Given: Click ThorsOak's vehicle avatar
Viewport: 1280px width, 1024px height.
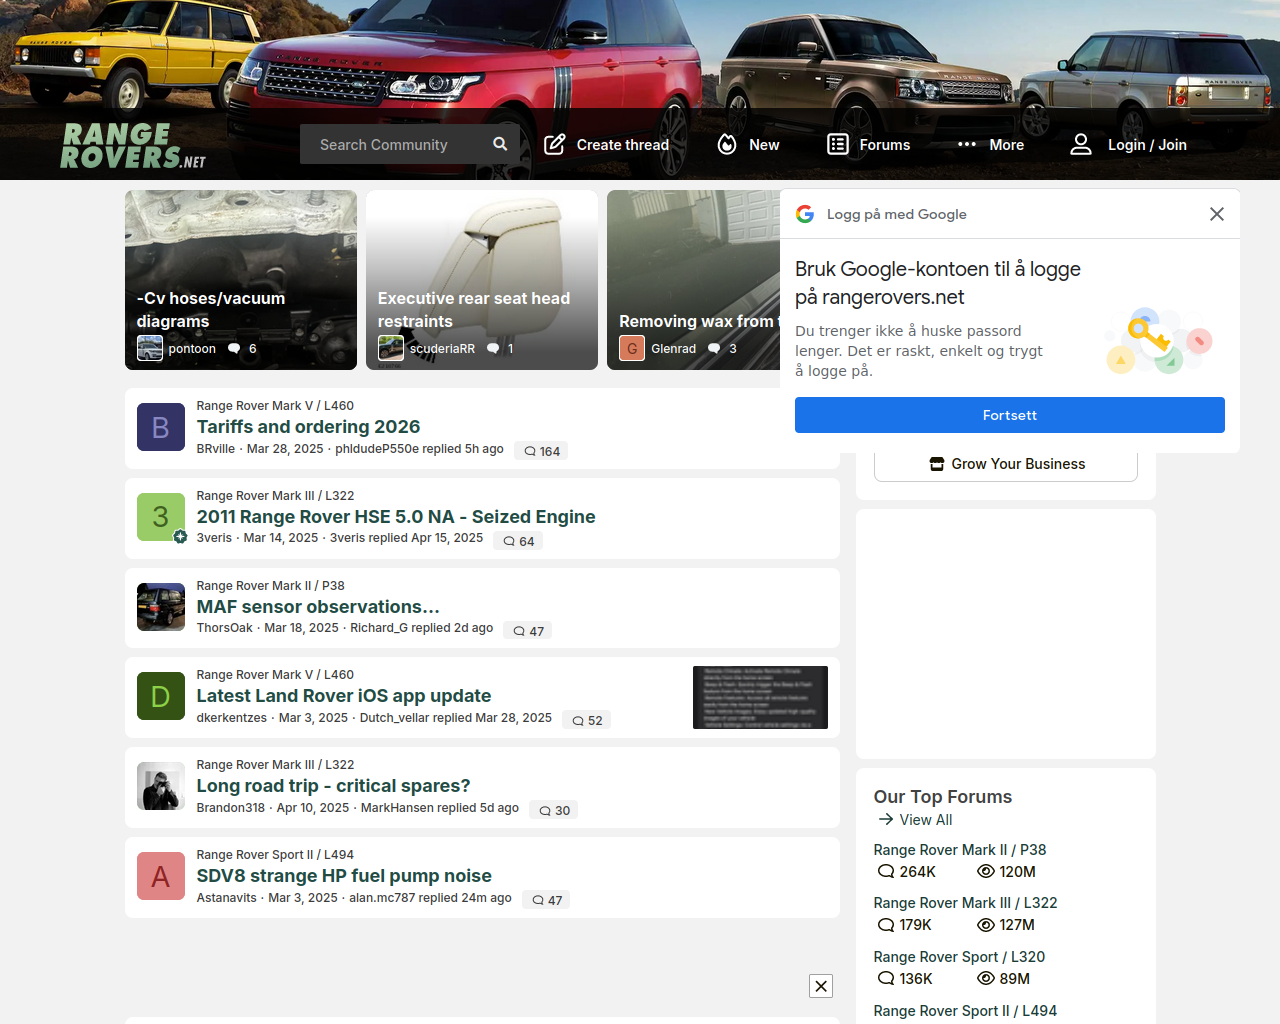Looking at the screenshot, I should [x=161, y=607].
